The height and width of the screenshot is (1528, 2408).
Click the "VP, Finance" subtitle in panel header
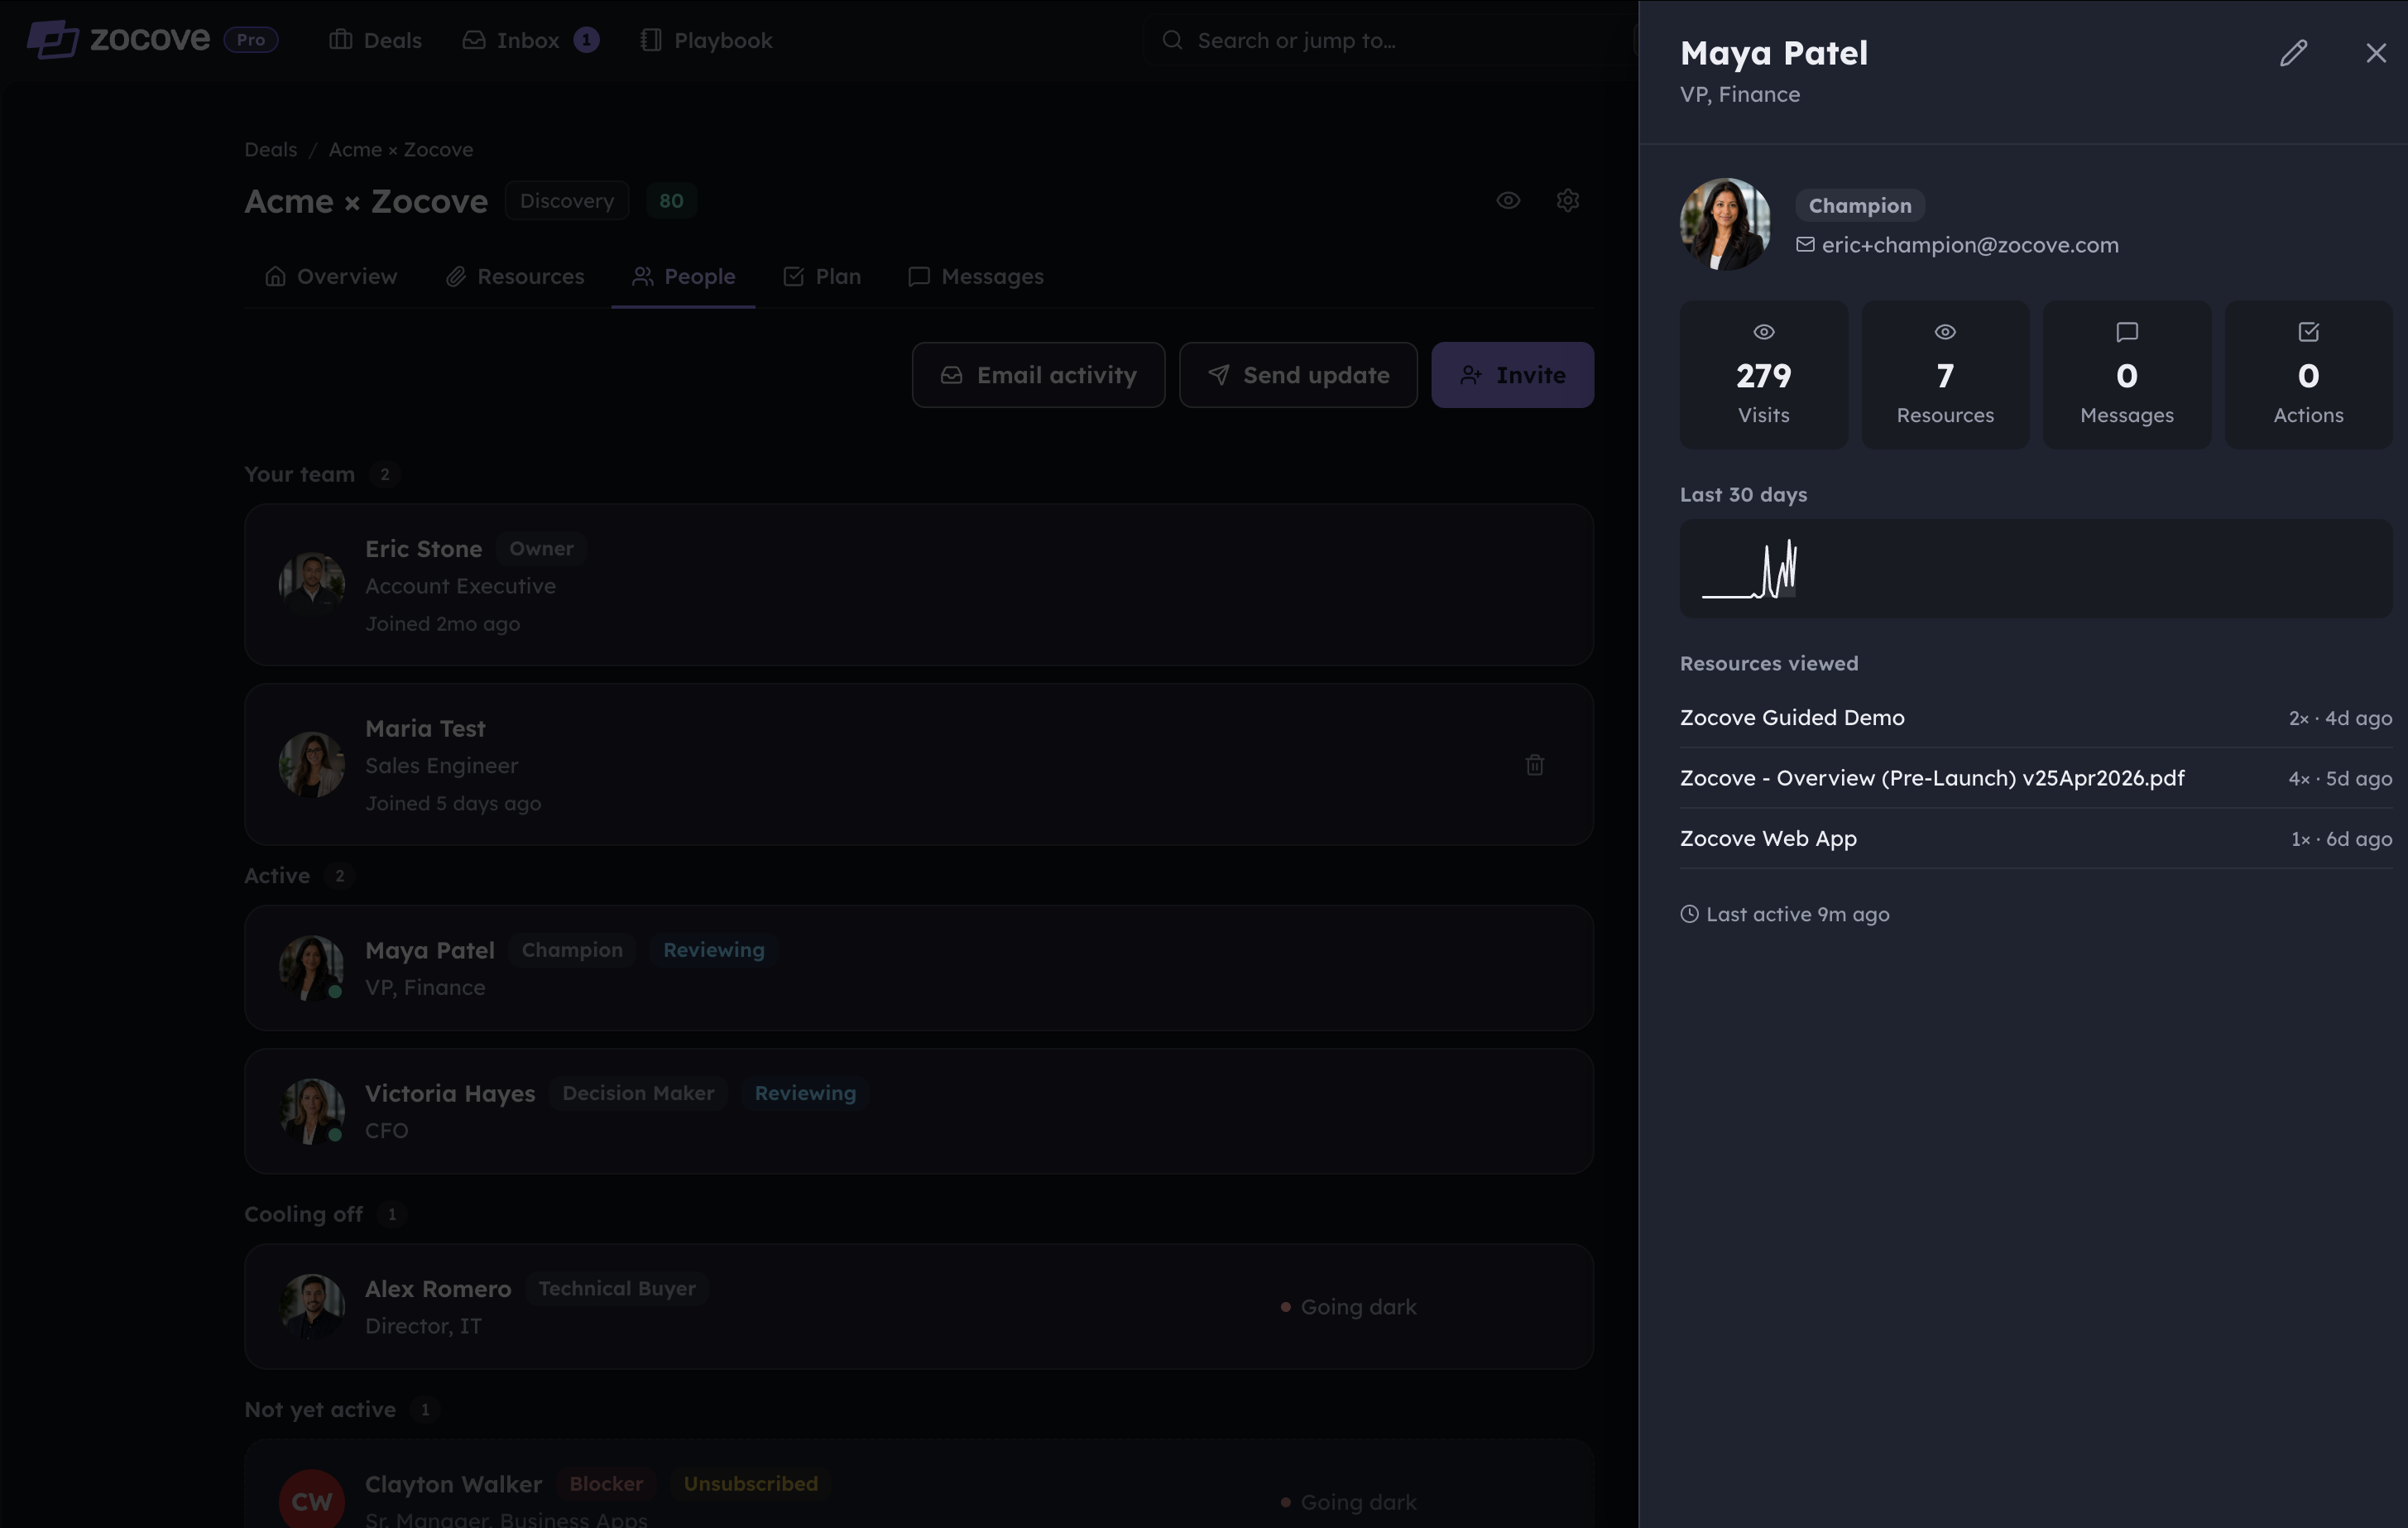[1740, 94]
